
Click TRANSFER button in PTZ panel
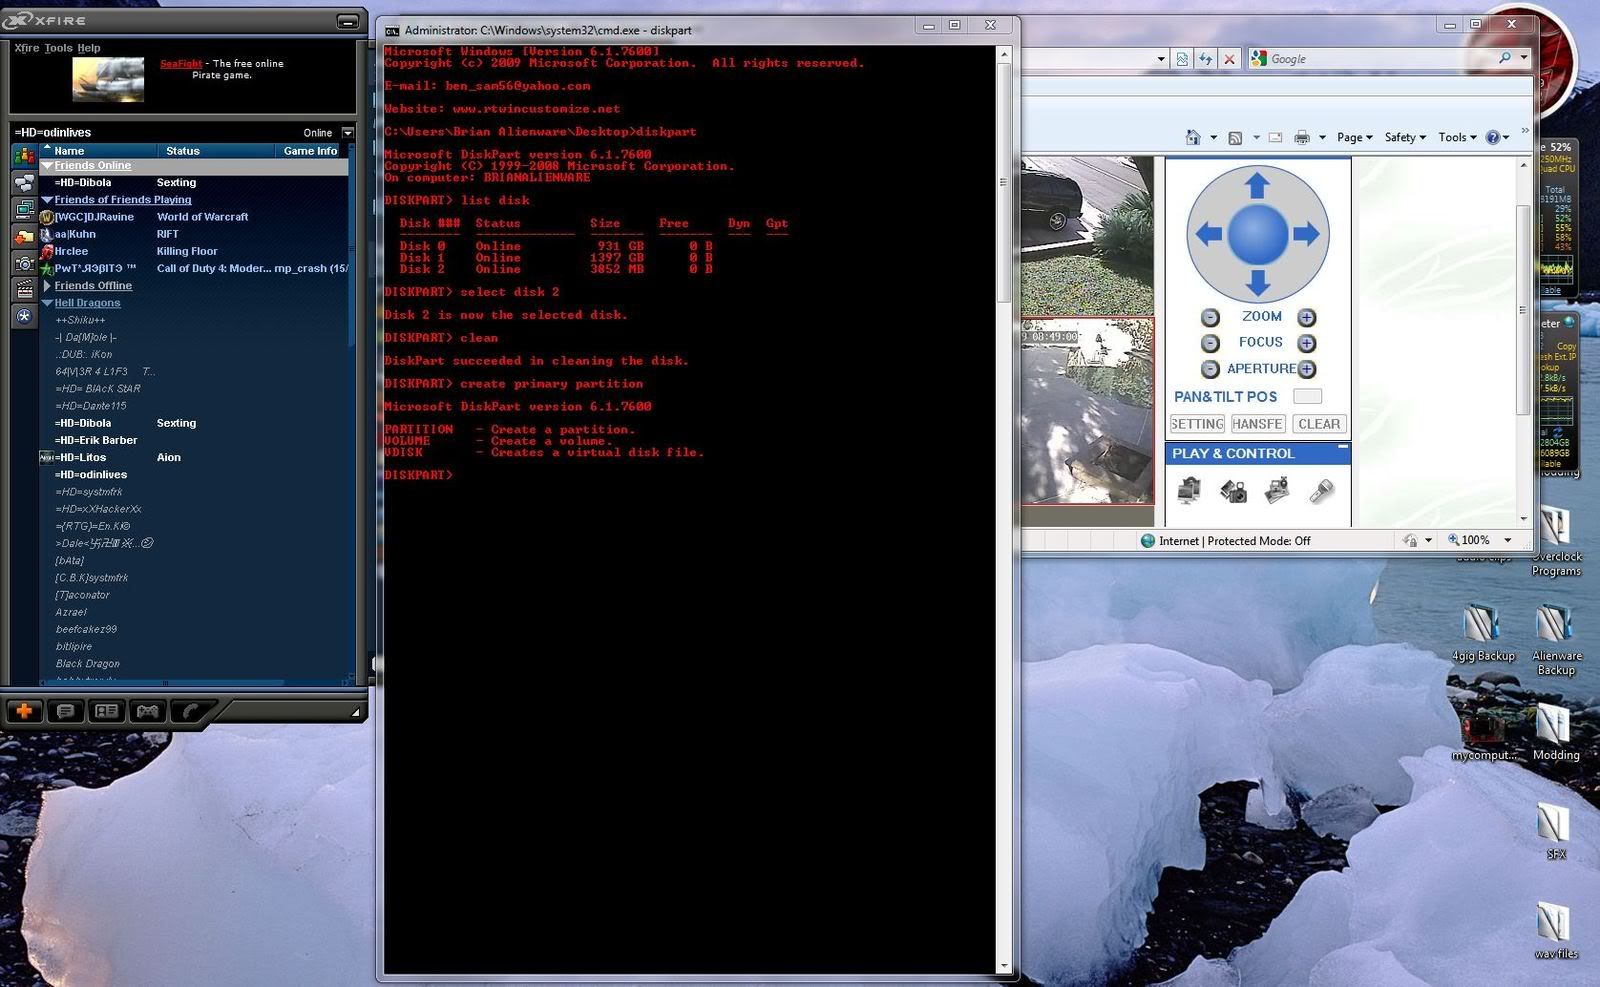coord(1258,424)
